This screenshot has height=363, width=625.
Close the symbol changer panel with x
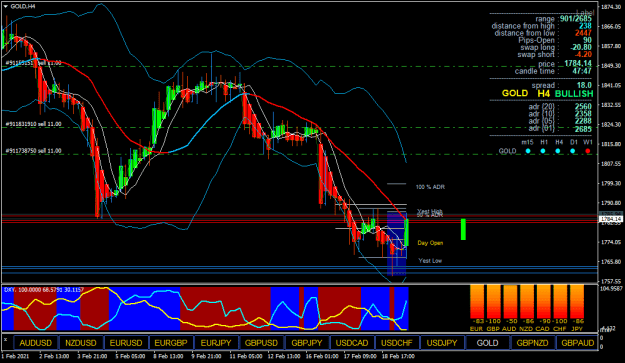6,340
